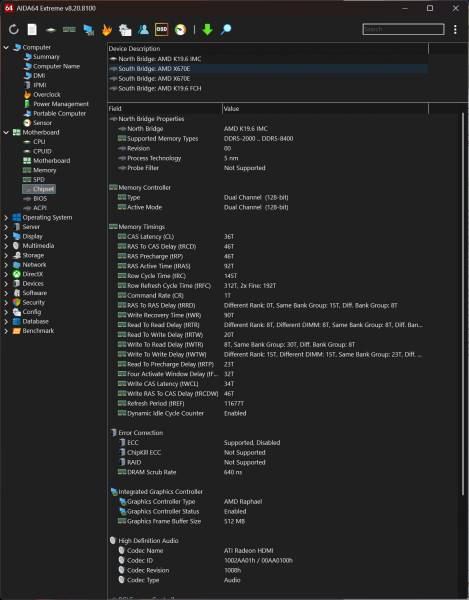The image size is (469, 600).
Task: Click the Refresh toolbar icon
Action: pyautogui.click(x=13, y=29)
